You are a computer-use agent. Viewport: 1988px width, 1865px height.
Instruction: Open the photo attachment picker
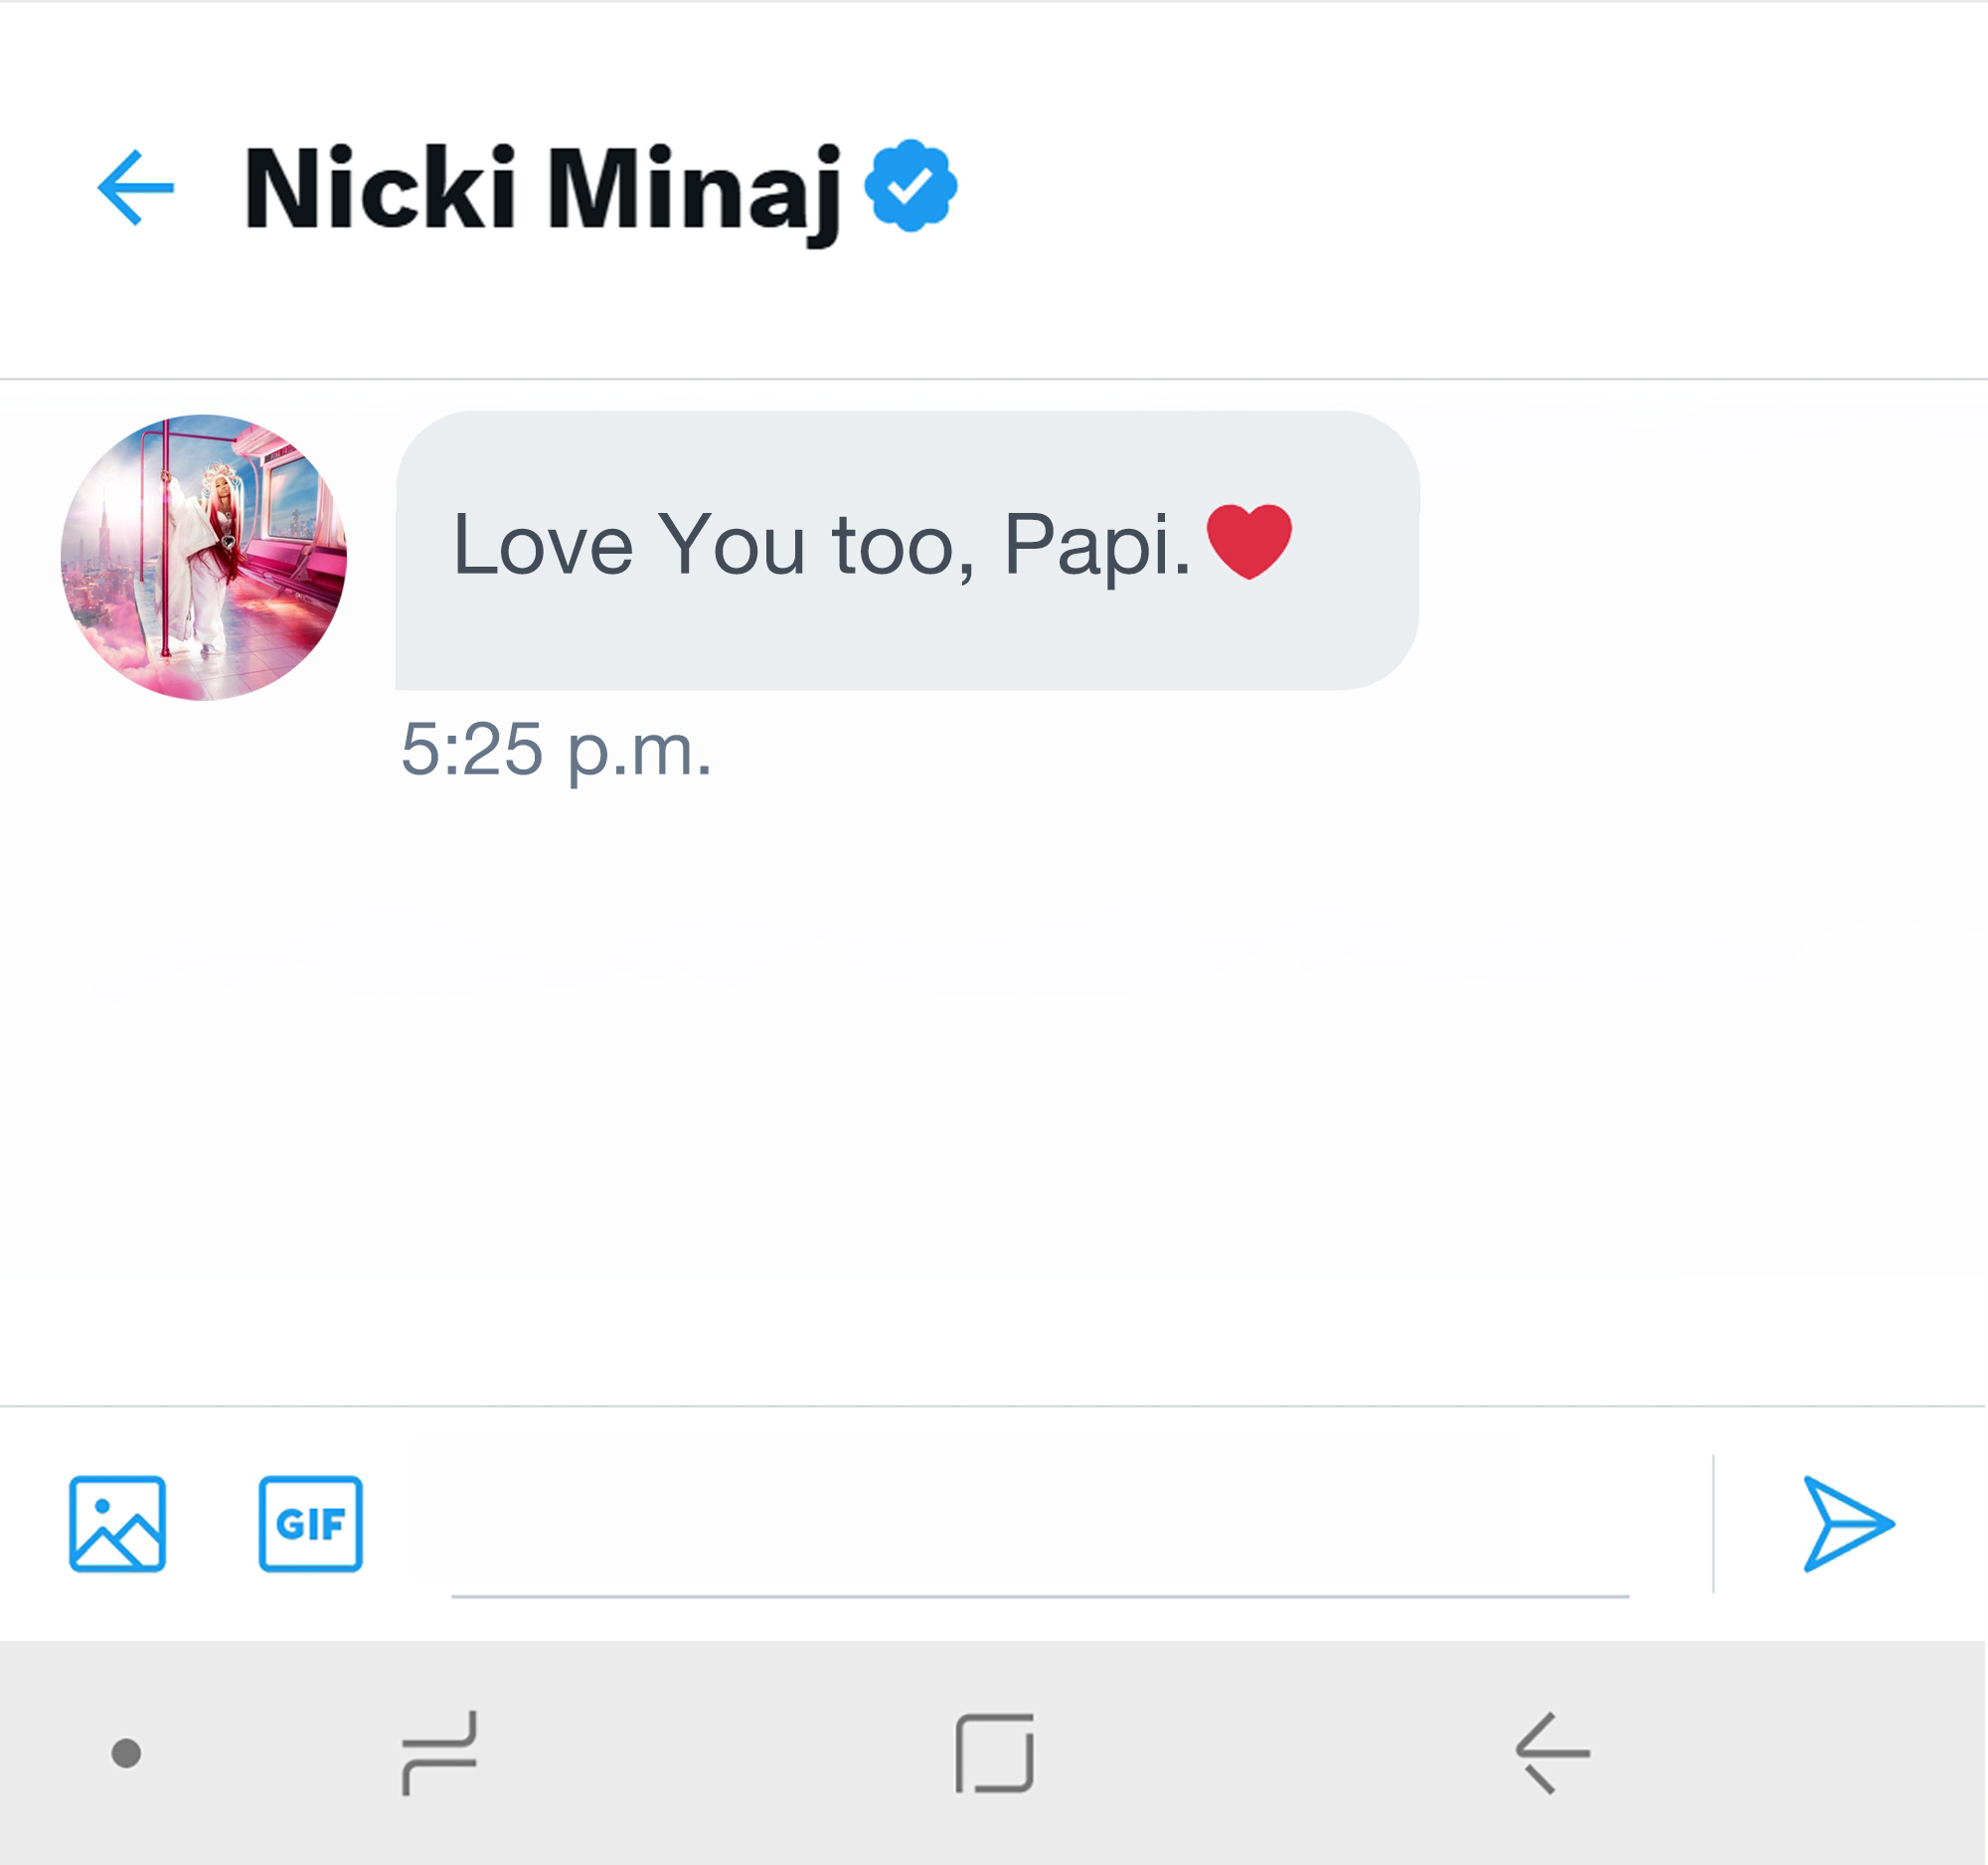[117, 1524]
